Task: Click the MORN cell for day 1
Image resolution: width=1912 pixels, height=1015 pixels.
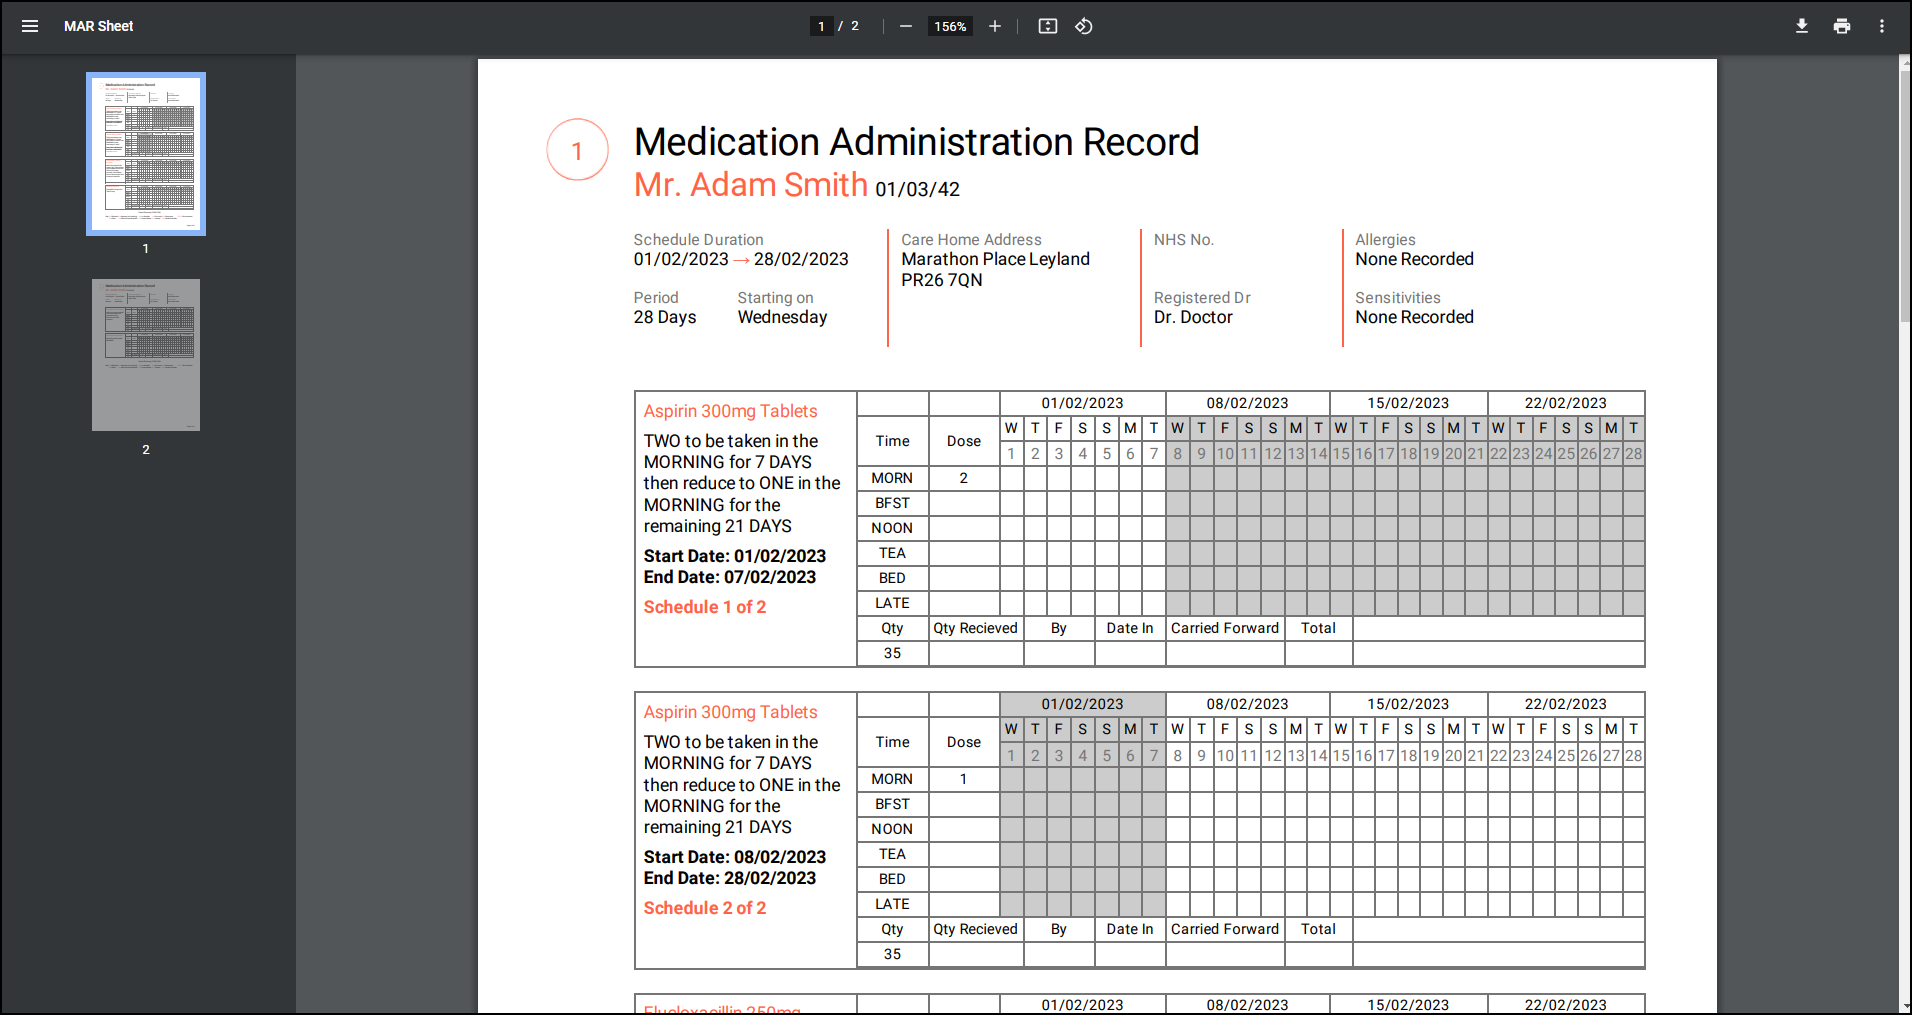Action: [x=1011, y=478]
